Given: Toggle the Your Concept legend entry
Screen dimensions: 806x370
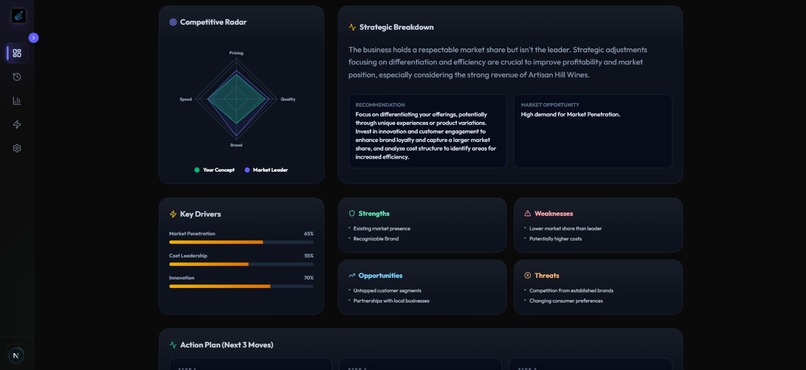Looking at the screenshot, I should [x=214, y=170].
